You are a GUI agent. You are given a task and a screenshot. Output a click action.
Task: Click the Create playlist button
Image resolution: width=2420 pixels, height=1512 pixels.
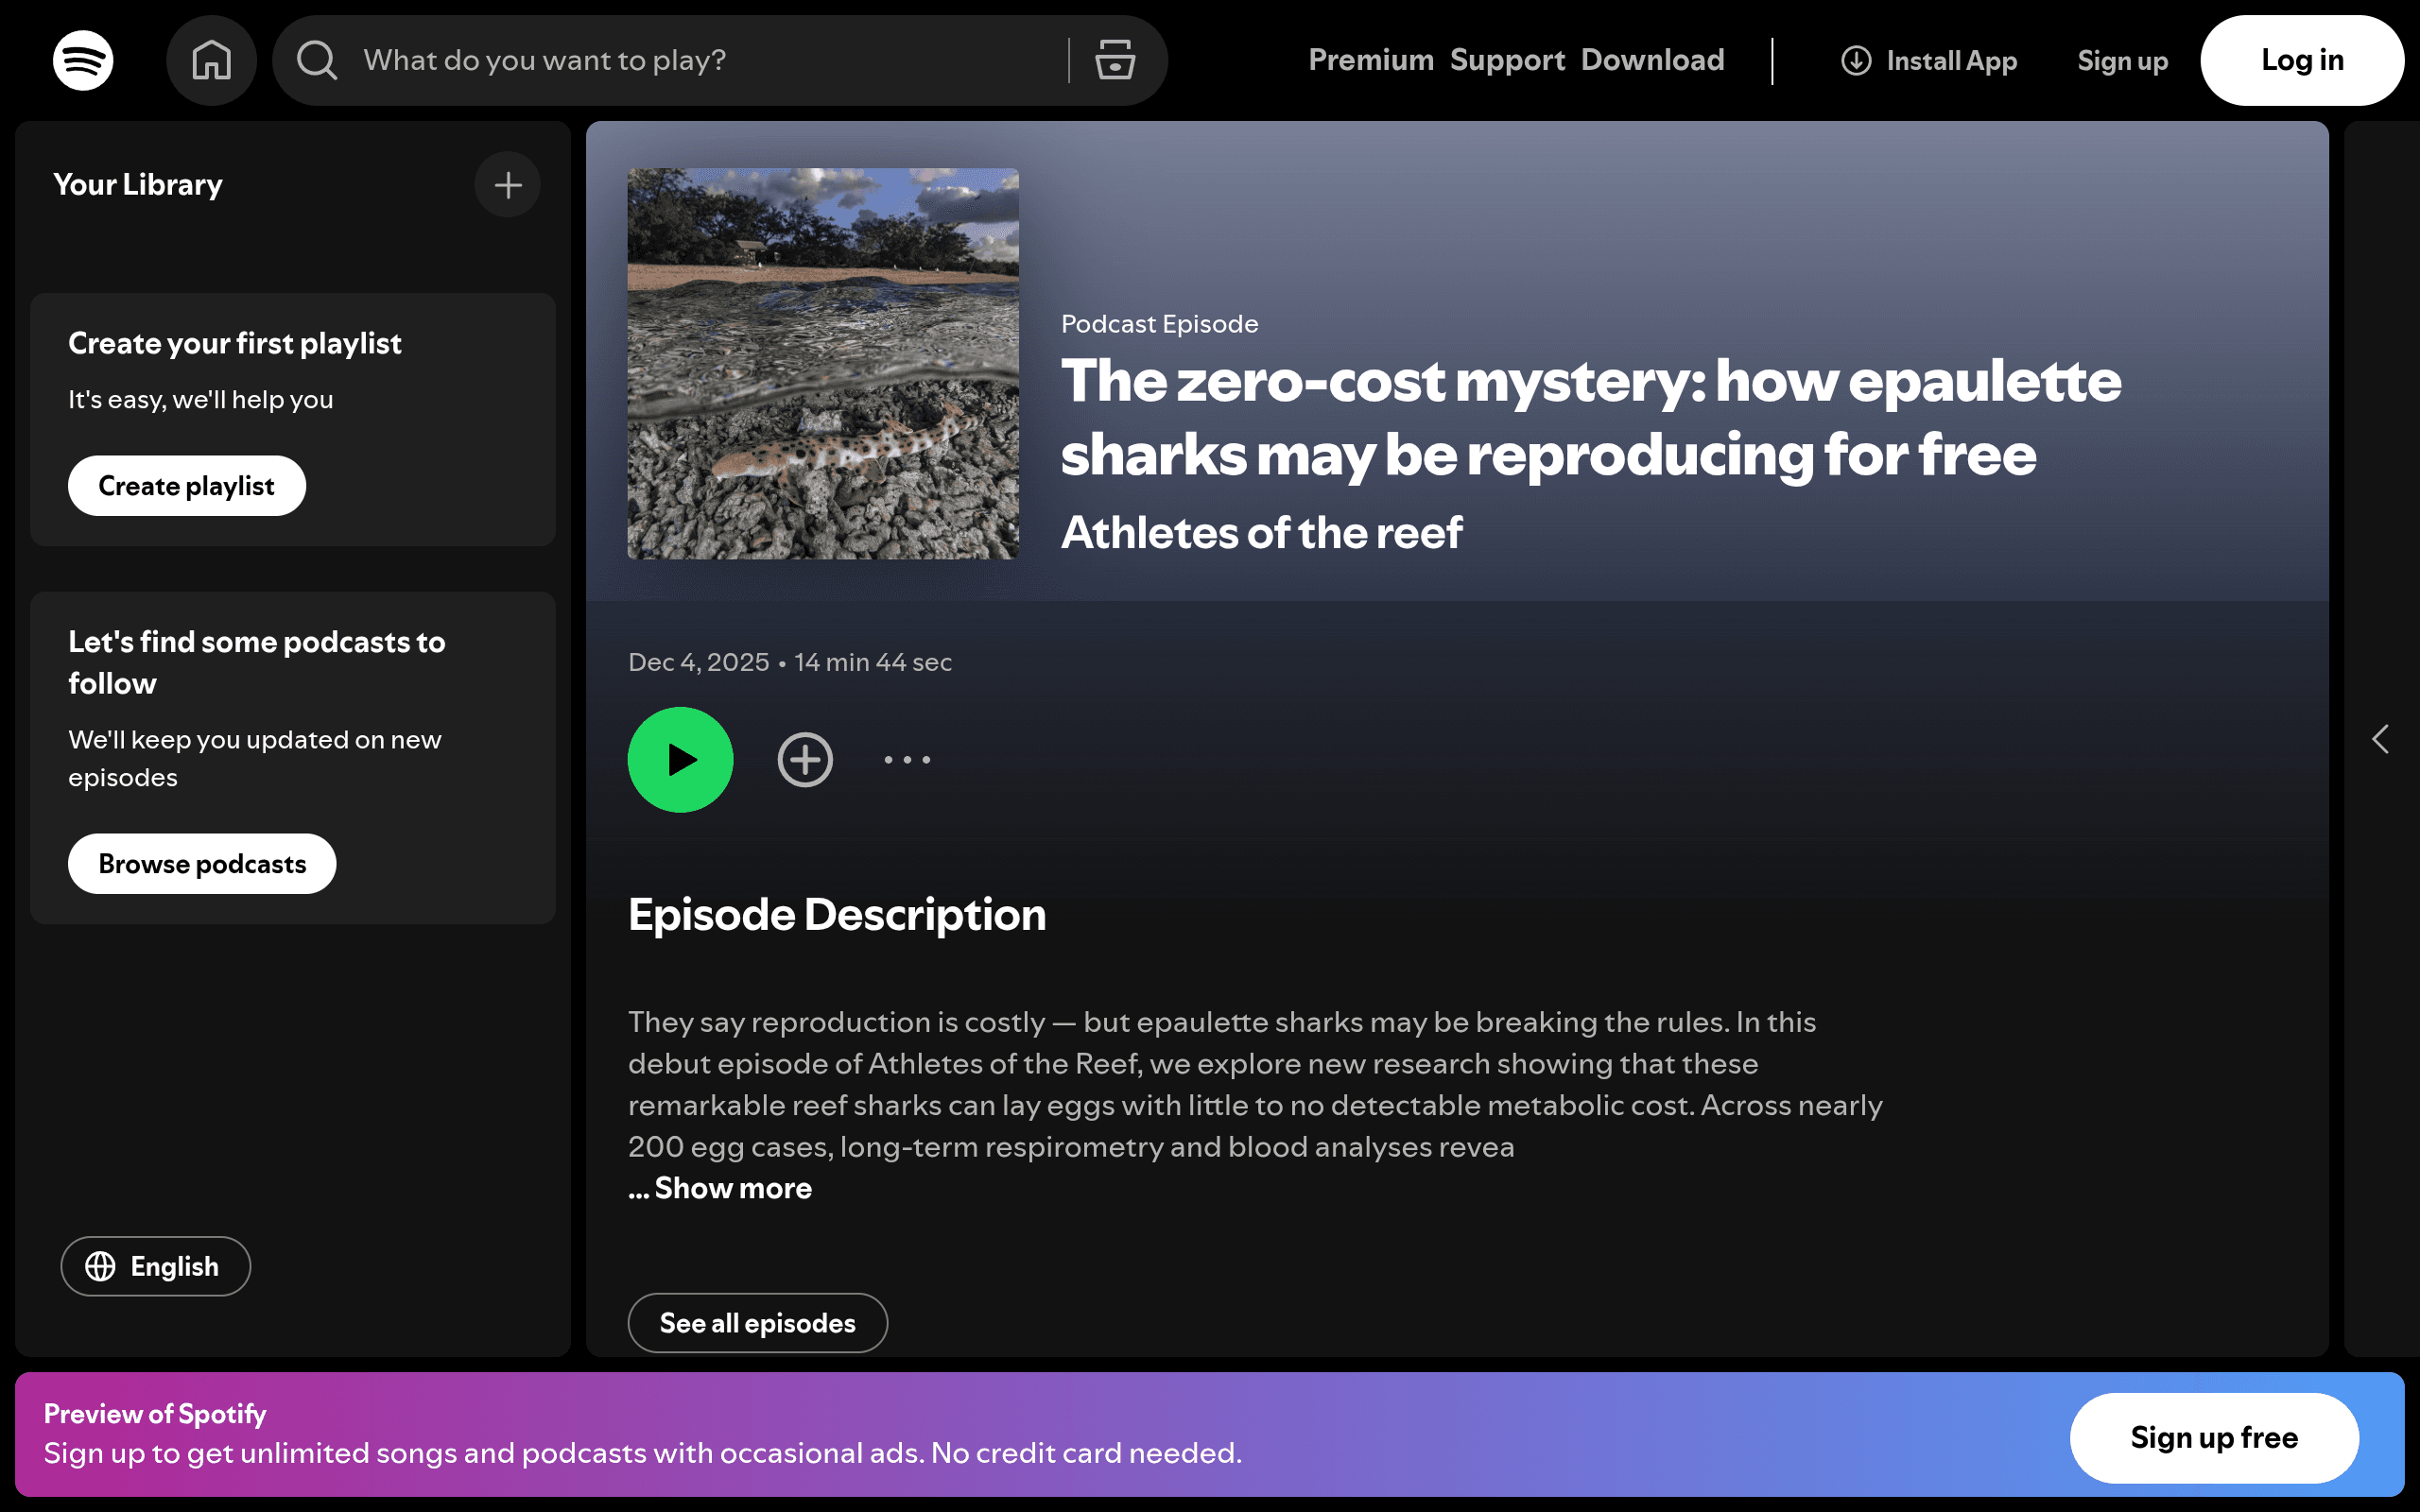tap(187, 486)
